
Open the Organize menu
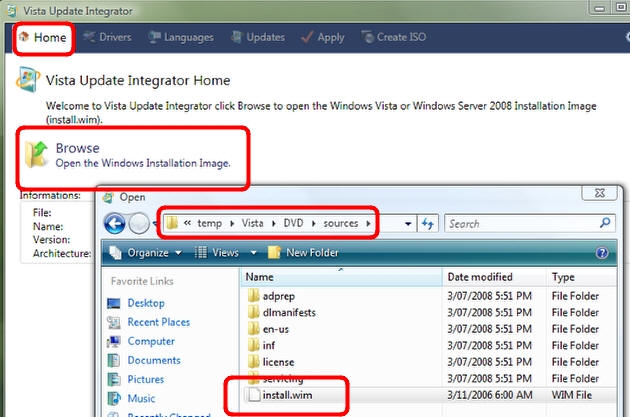146,253
